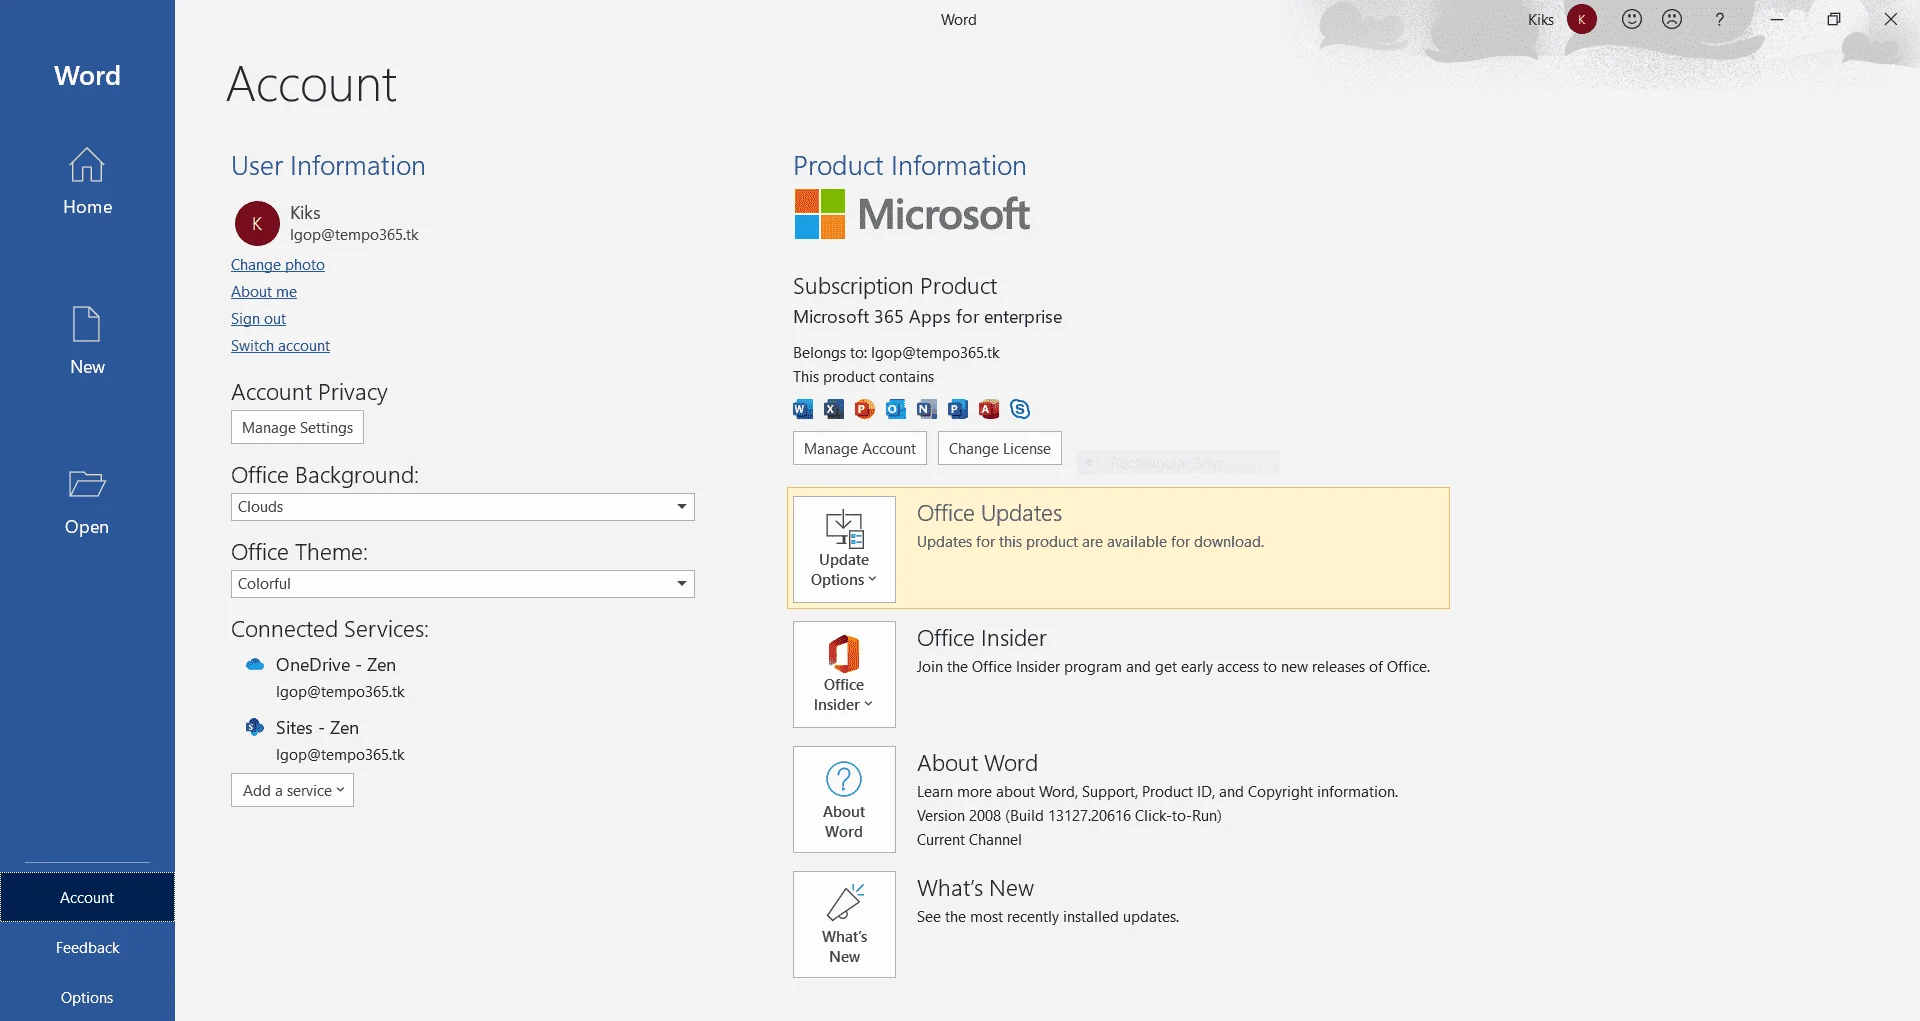Screen dimensions: 1920x1021
Task: Select Account in the sidebar
Action: [87, 897]
